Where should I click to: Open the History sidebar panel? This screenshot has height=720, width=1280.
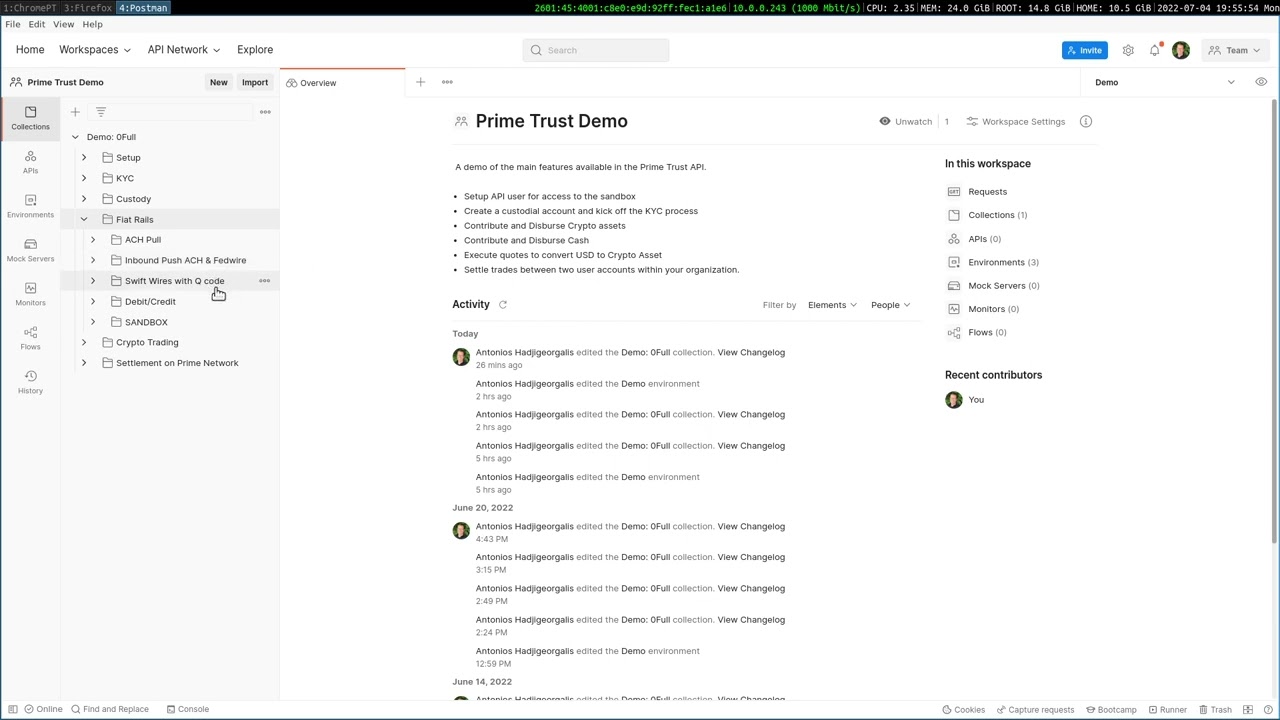pos(30,382)
